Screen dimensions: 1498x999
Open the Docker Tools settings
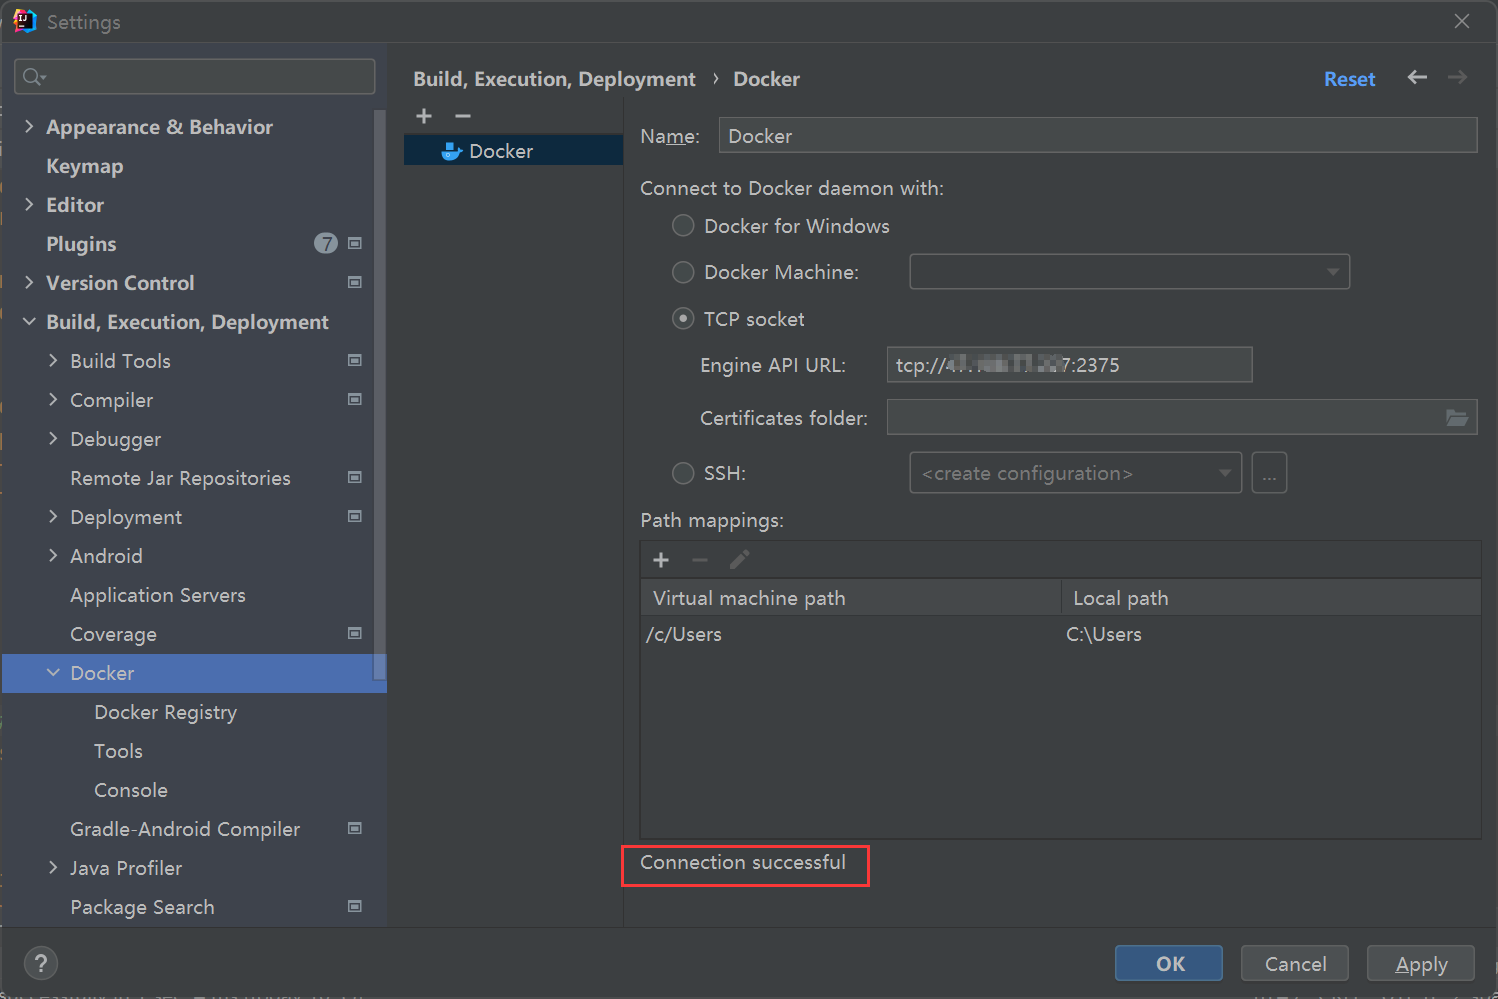tap(118, 751)
